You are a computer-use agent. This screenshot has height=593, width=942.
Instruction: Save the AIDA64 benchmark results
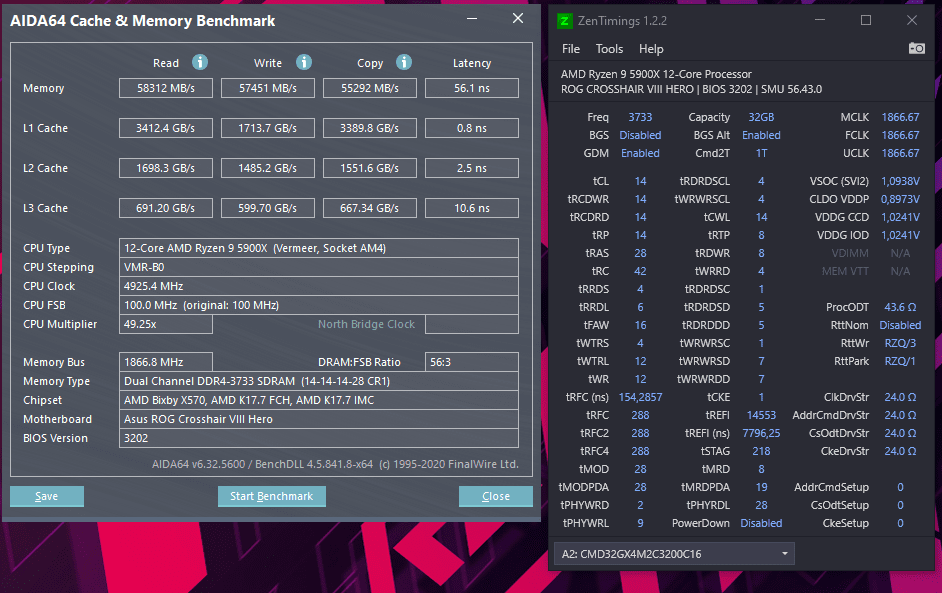click(47, 496)
